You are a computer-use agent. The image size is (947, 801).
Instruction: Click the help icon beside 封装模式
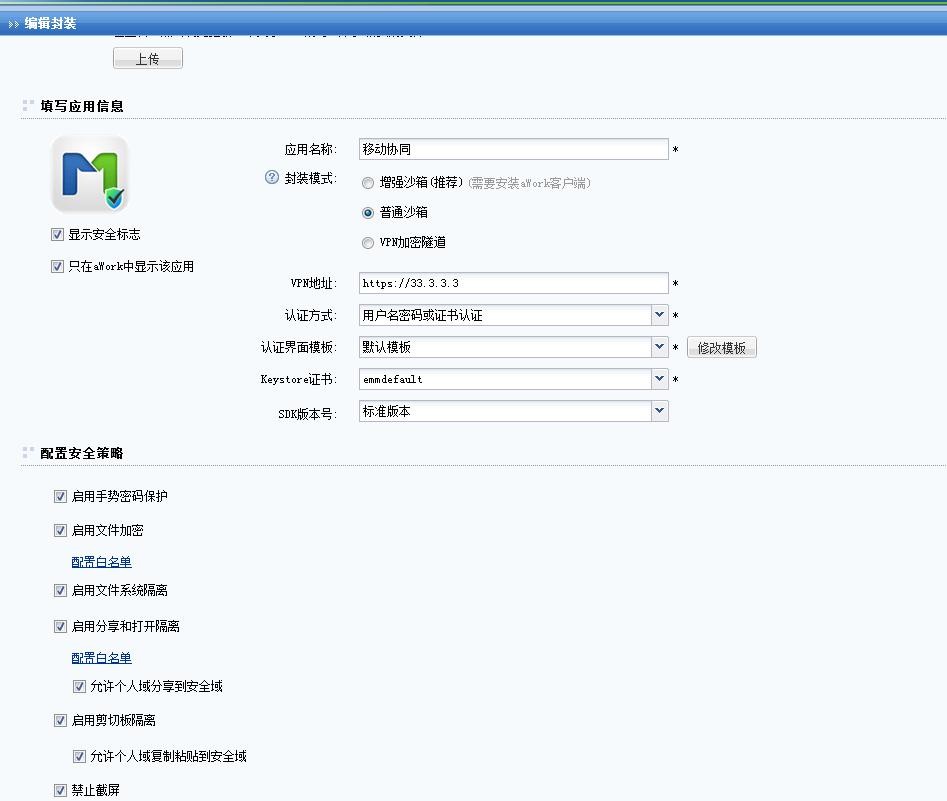pyautogui.click(x=271, y=178)
